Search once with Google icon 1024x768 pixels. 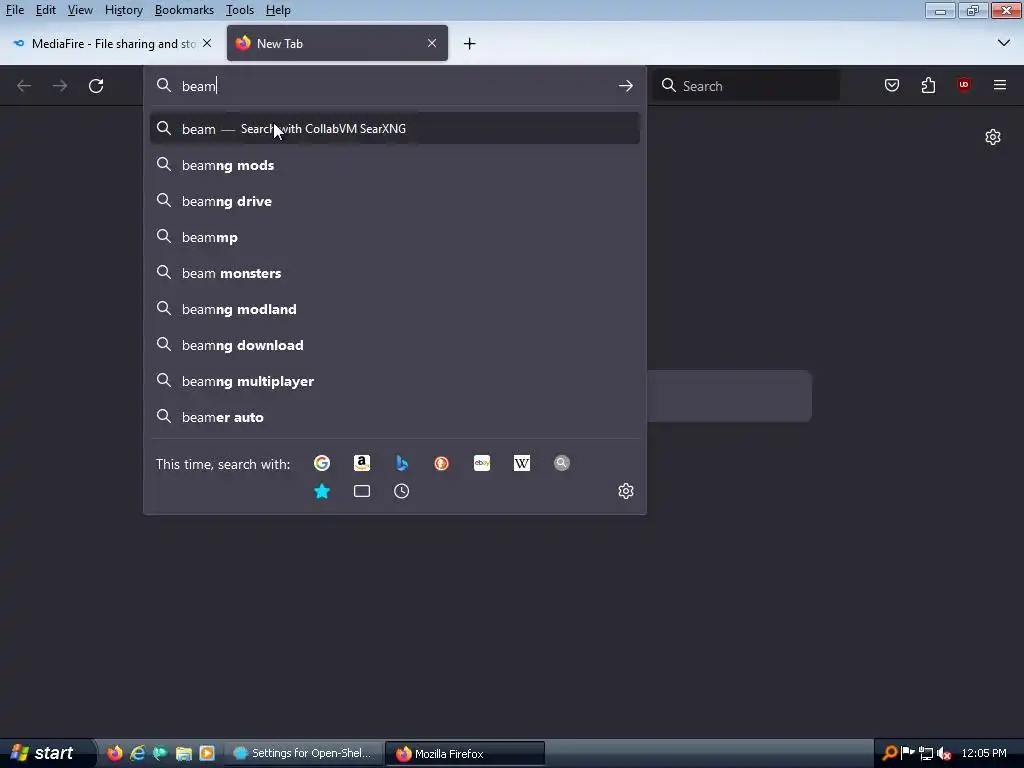click(322, 463)
